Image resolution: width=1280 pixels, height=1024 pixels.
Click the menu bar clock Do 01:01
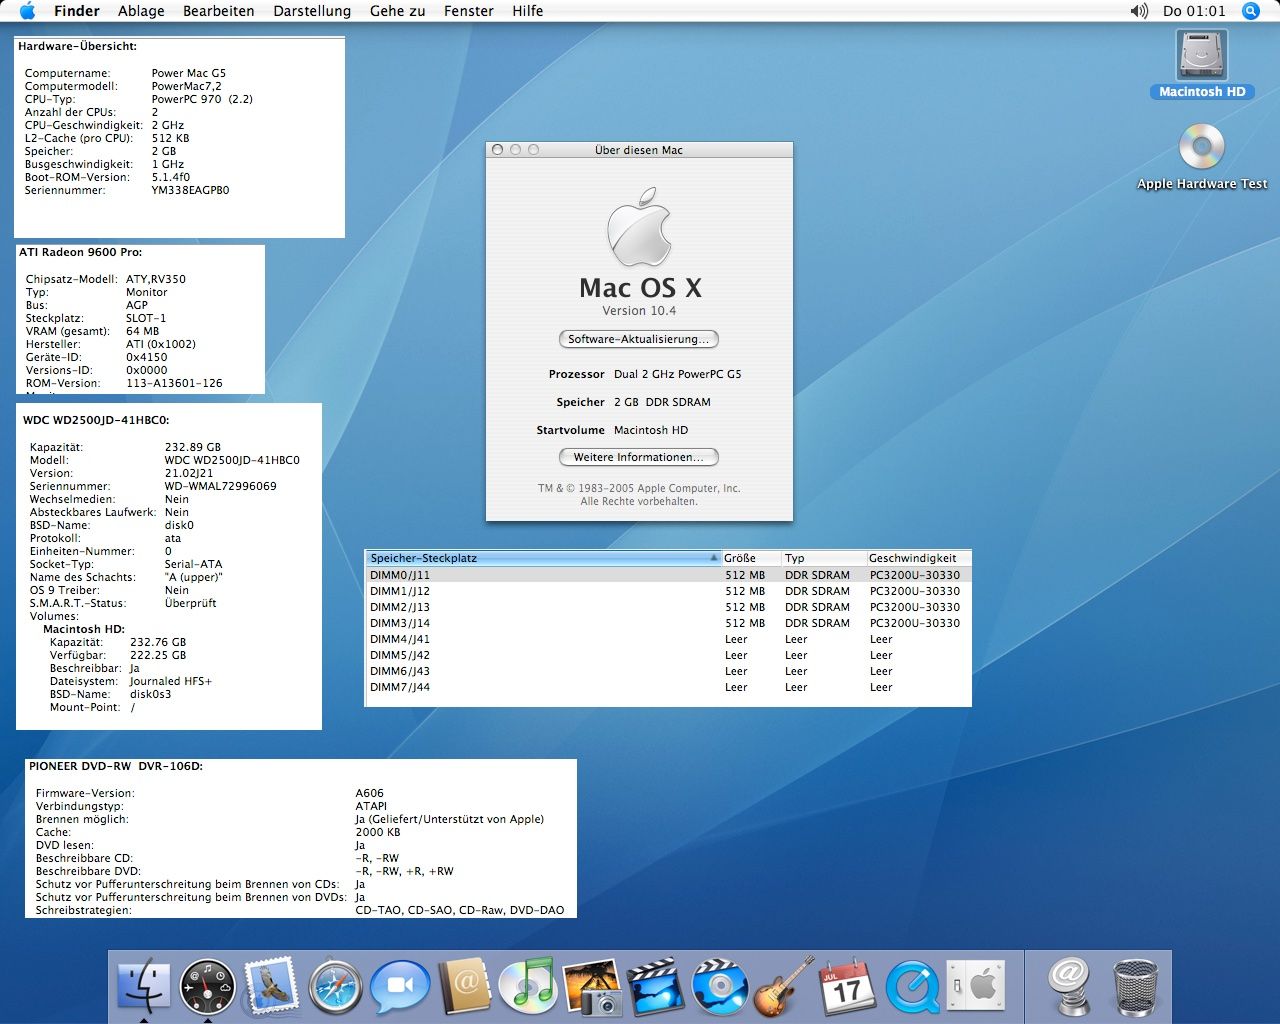(1194, 11)
